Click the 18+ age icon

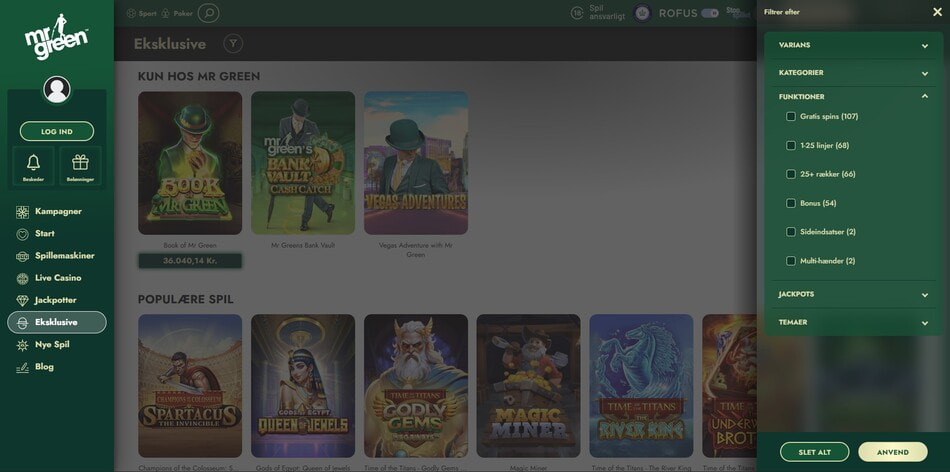click(x=578, y=13)
